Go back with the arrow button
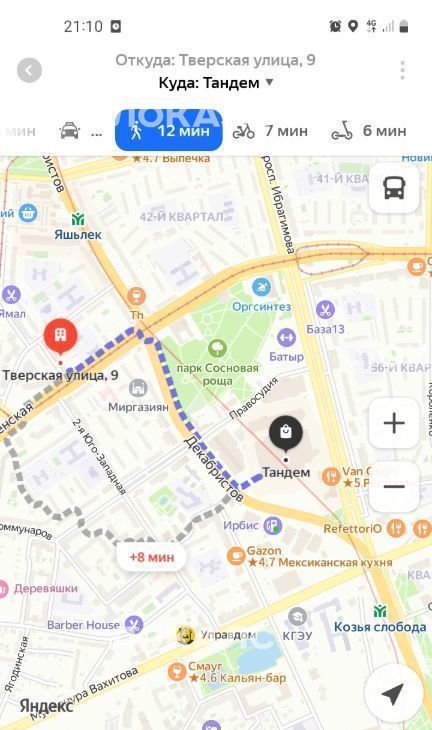 point(29,71)
